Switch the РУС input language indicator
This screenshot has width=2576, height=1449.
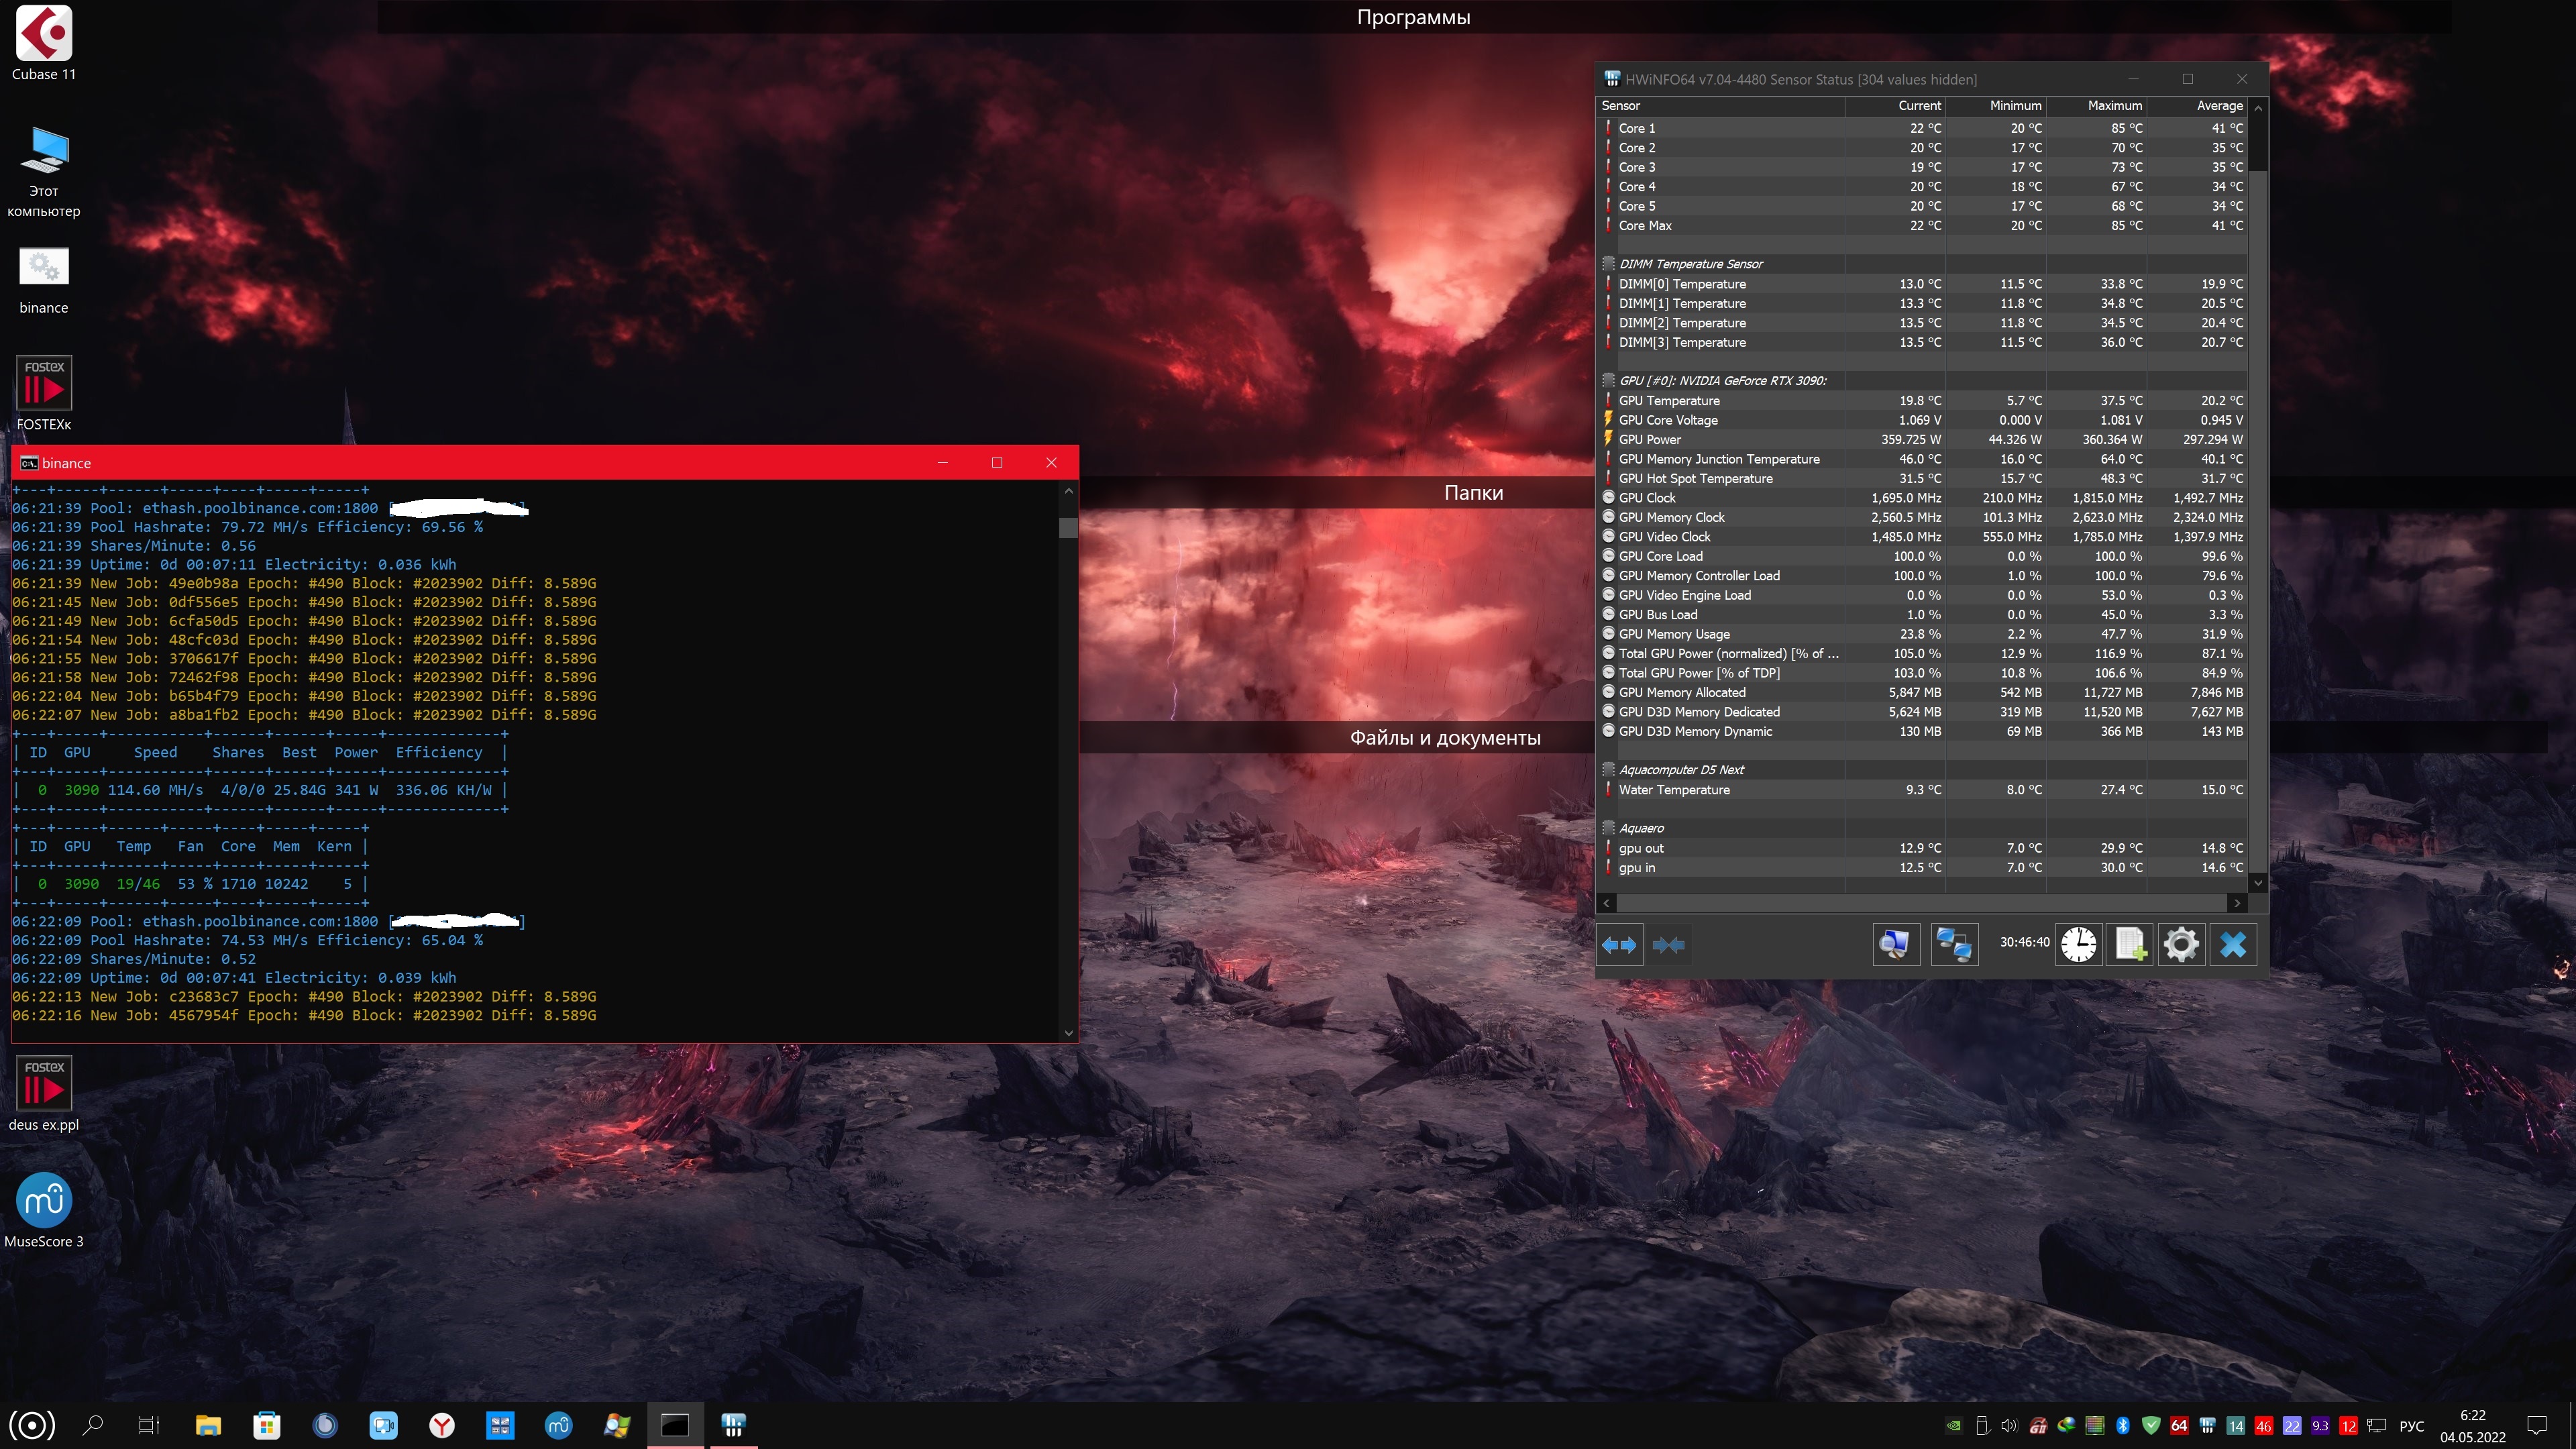2411,1425
